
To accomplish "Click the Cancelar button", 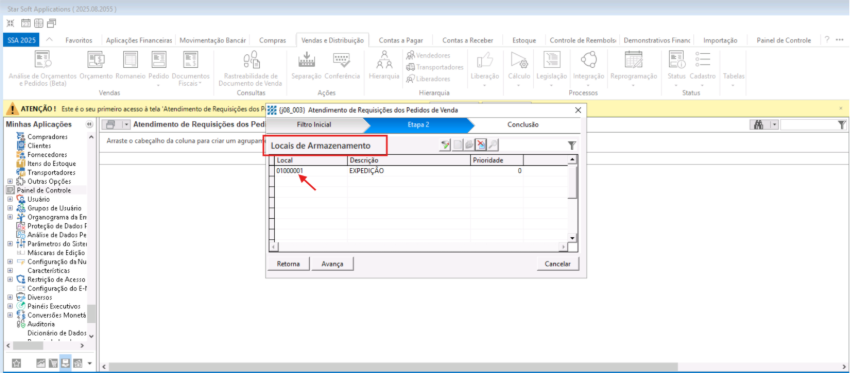I will [x=557, y=263].
